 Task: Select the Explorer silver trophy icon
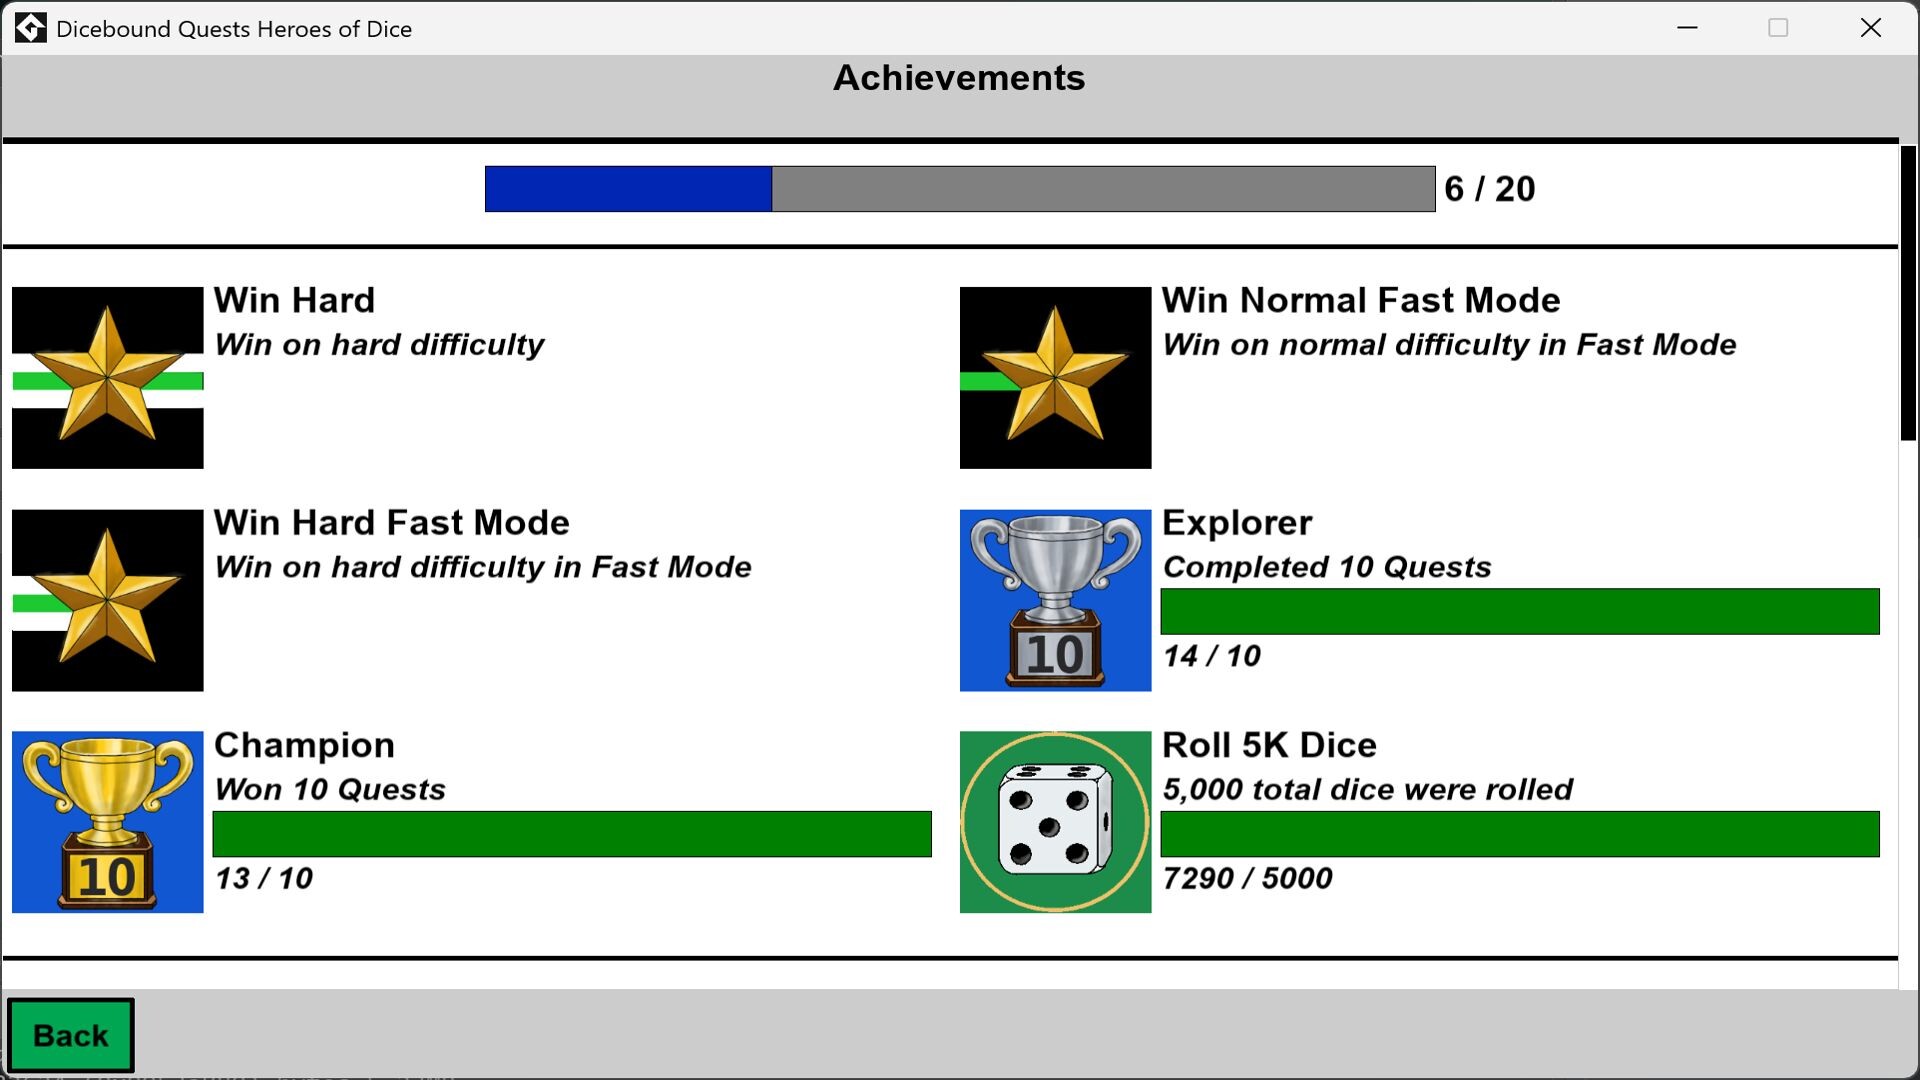[1055, 600]
